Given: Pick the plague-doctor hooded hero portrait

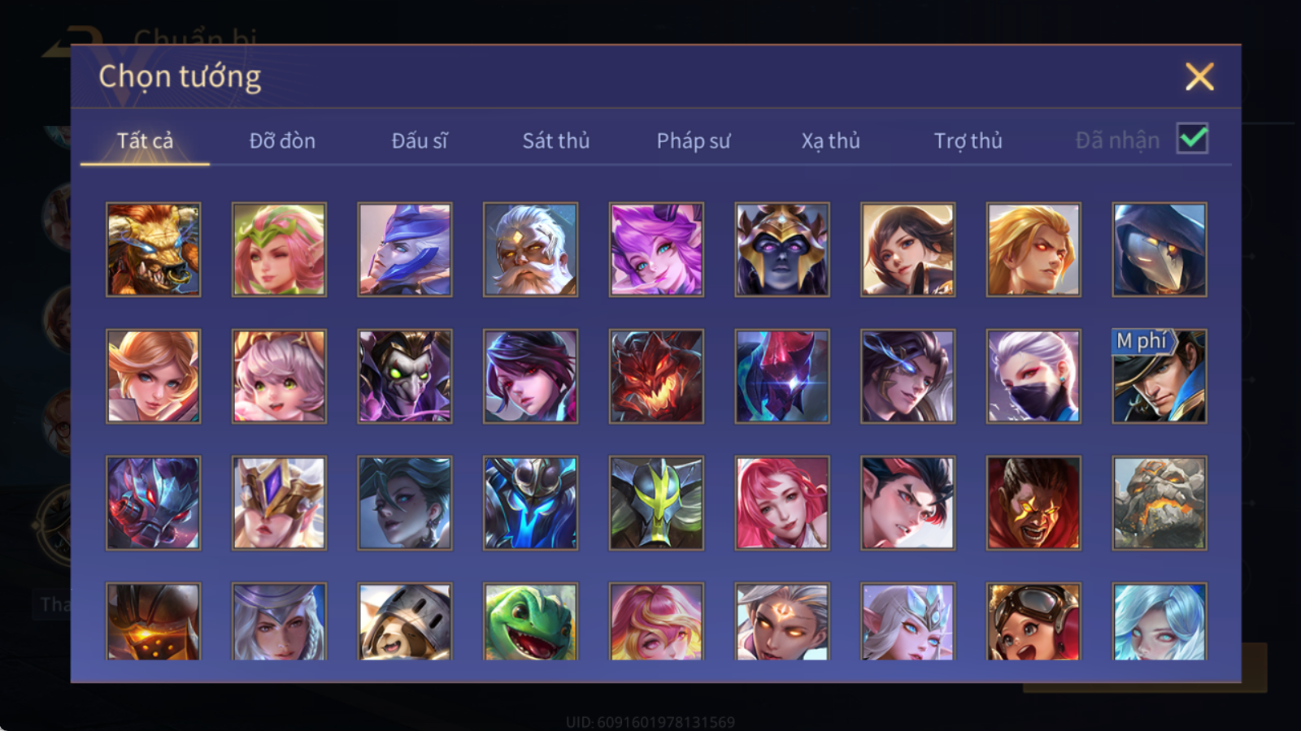Looking at the screenshot, I should point(1159,249).
